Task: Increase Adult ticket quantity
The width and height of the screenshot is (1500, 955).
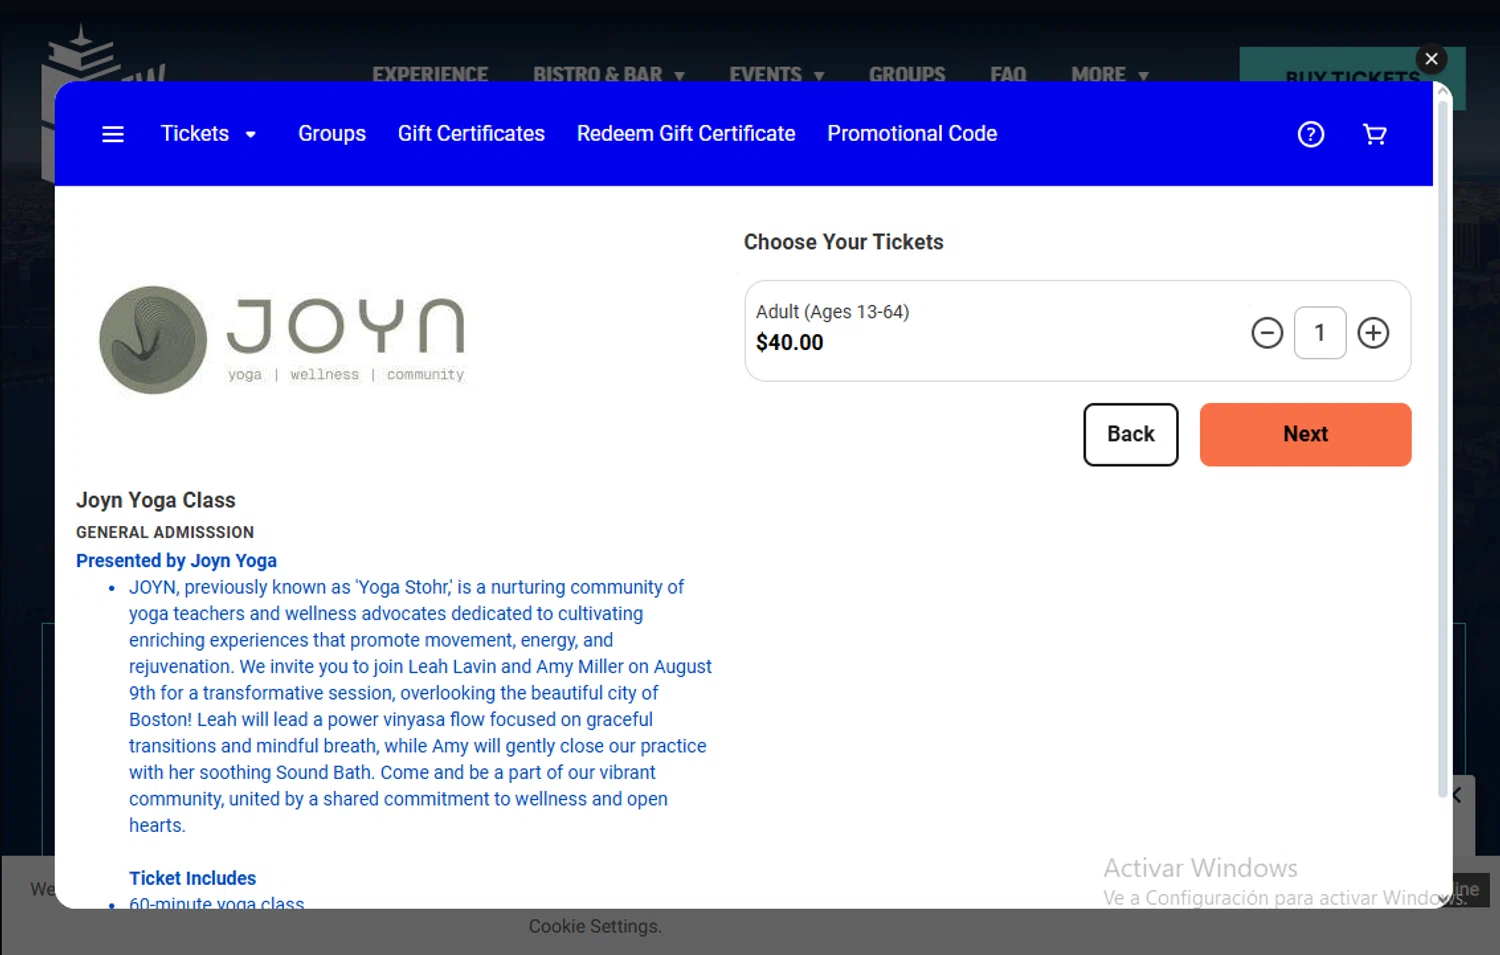Action: coord(1373,333)
